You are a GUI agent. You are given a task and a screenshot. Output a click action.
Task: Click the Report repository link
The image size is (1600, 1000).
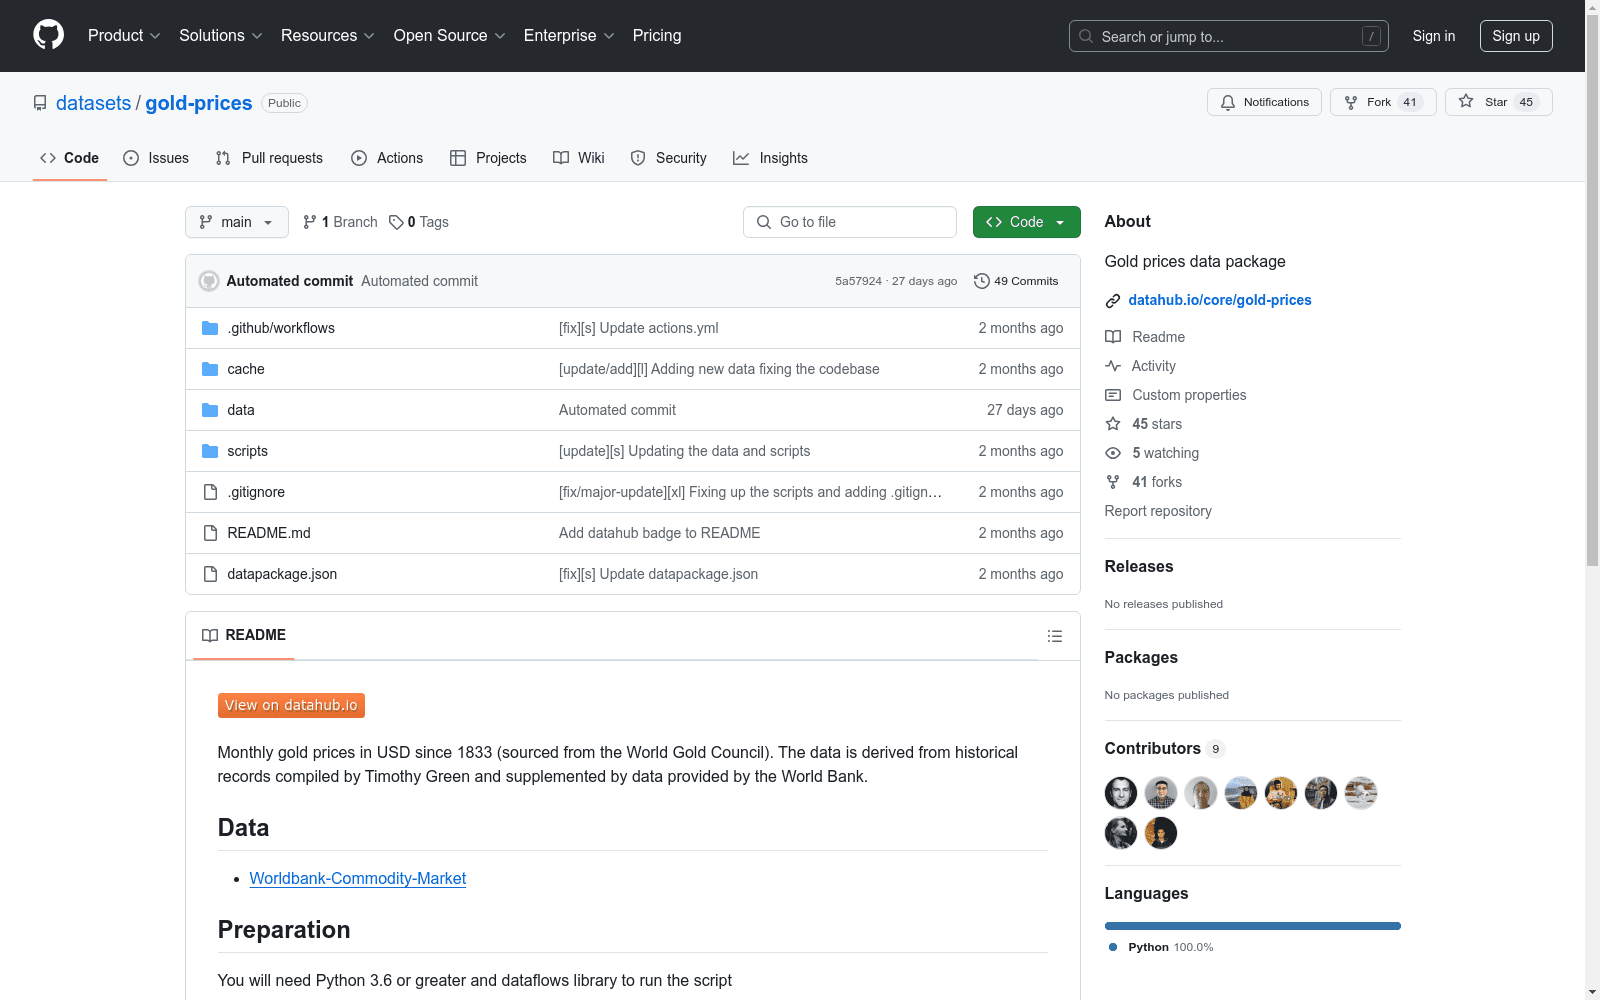(1158, 511)
